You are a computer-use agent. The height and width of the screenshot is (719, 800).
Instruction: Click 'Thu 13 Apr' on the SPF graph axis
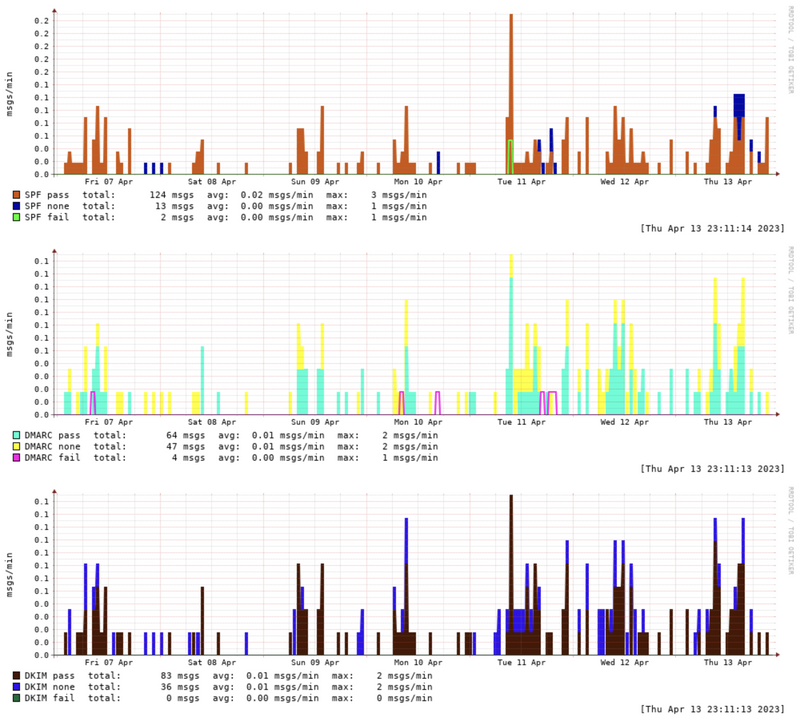(728, 182)
